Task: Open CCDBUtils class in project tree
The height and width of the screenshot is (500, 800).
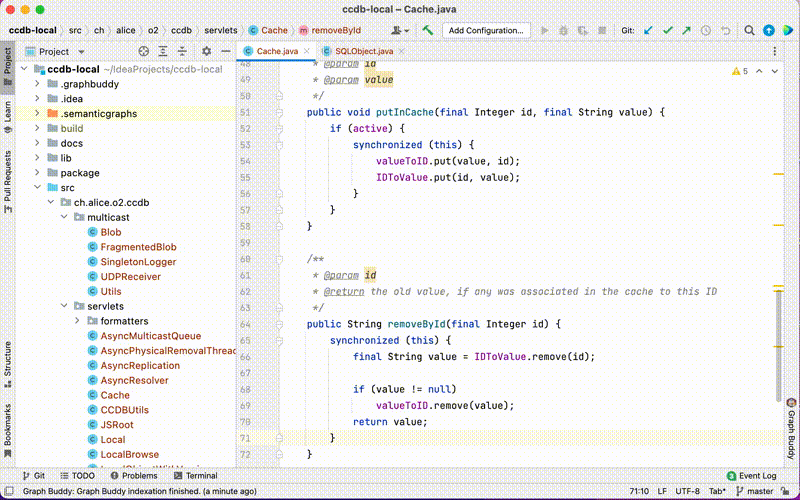Action: point(124,410)
